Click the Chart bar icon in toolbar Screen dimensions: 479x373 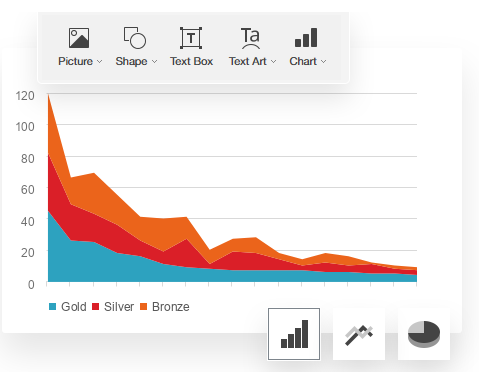(x=306, y=38)
